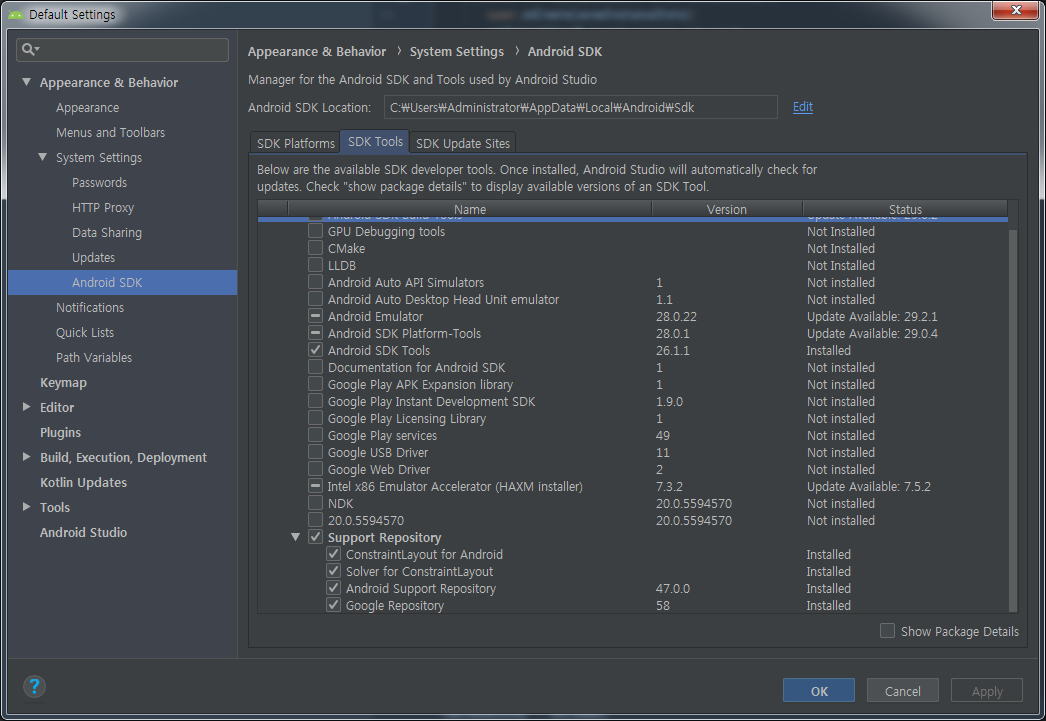Click the Edit SDK location link
This screenshot has width=1046, height=721.
tap(803, 107)
